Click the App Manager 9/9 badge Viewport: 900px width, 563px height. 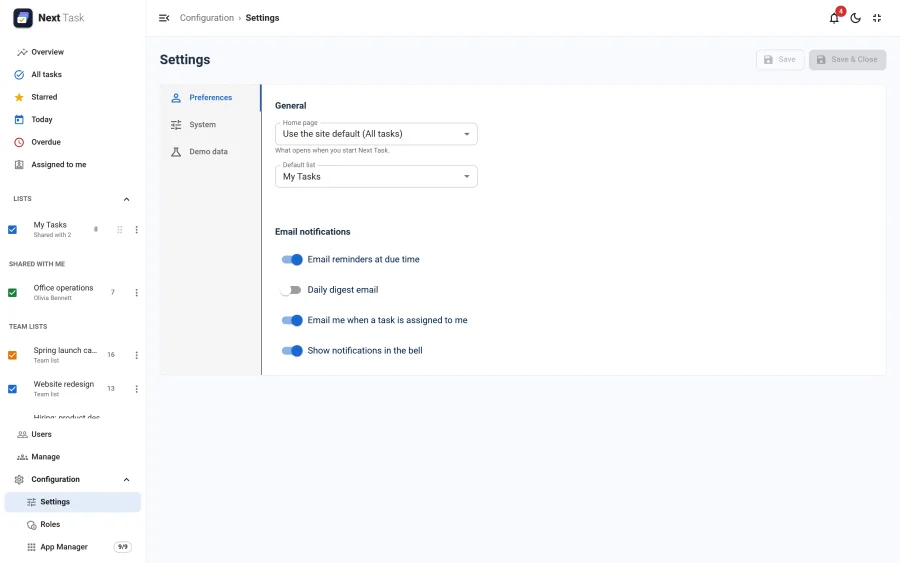pyautogui.click(x=123, y=548)
